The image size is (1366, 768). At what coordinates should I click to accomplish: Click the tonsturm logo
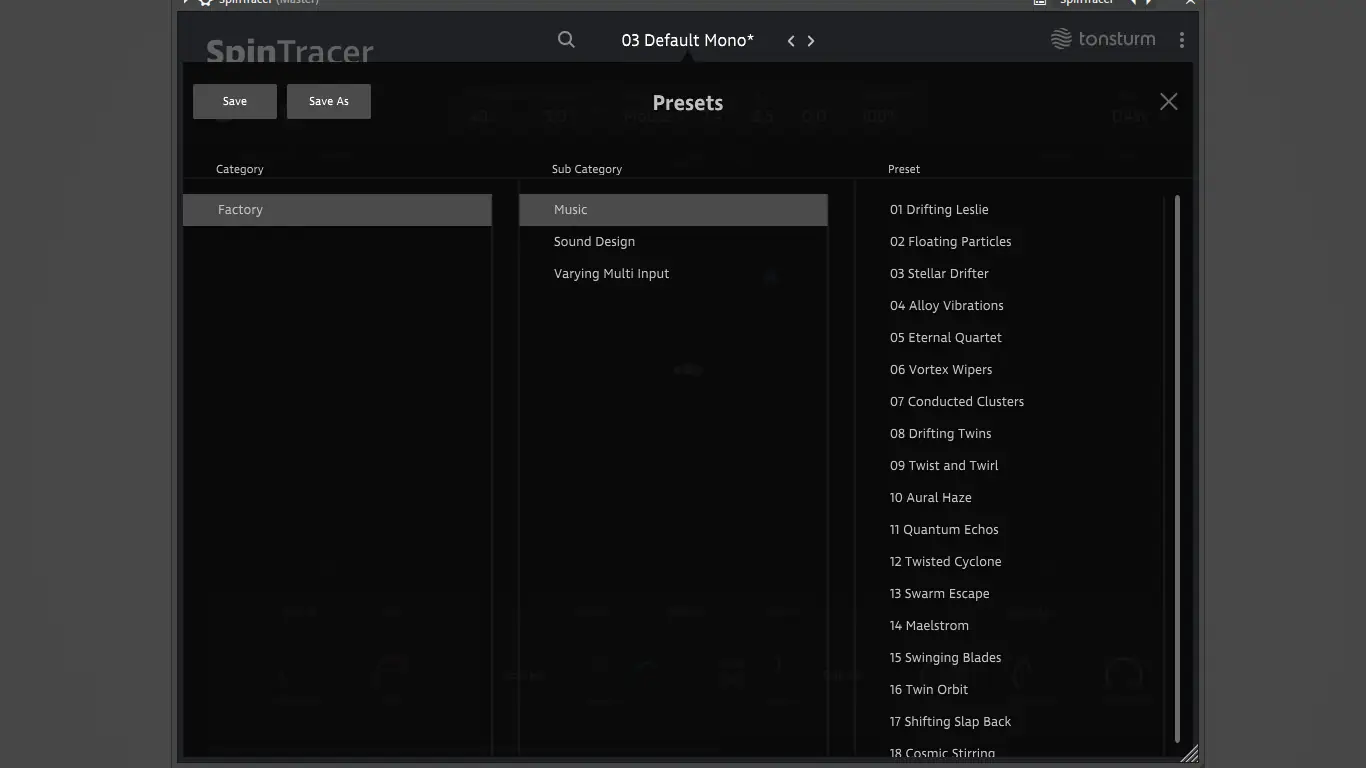(1103, 39)
